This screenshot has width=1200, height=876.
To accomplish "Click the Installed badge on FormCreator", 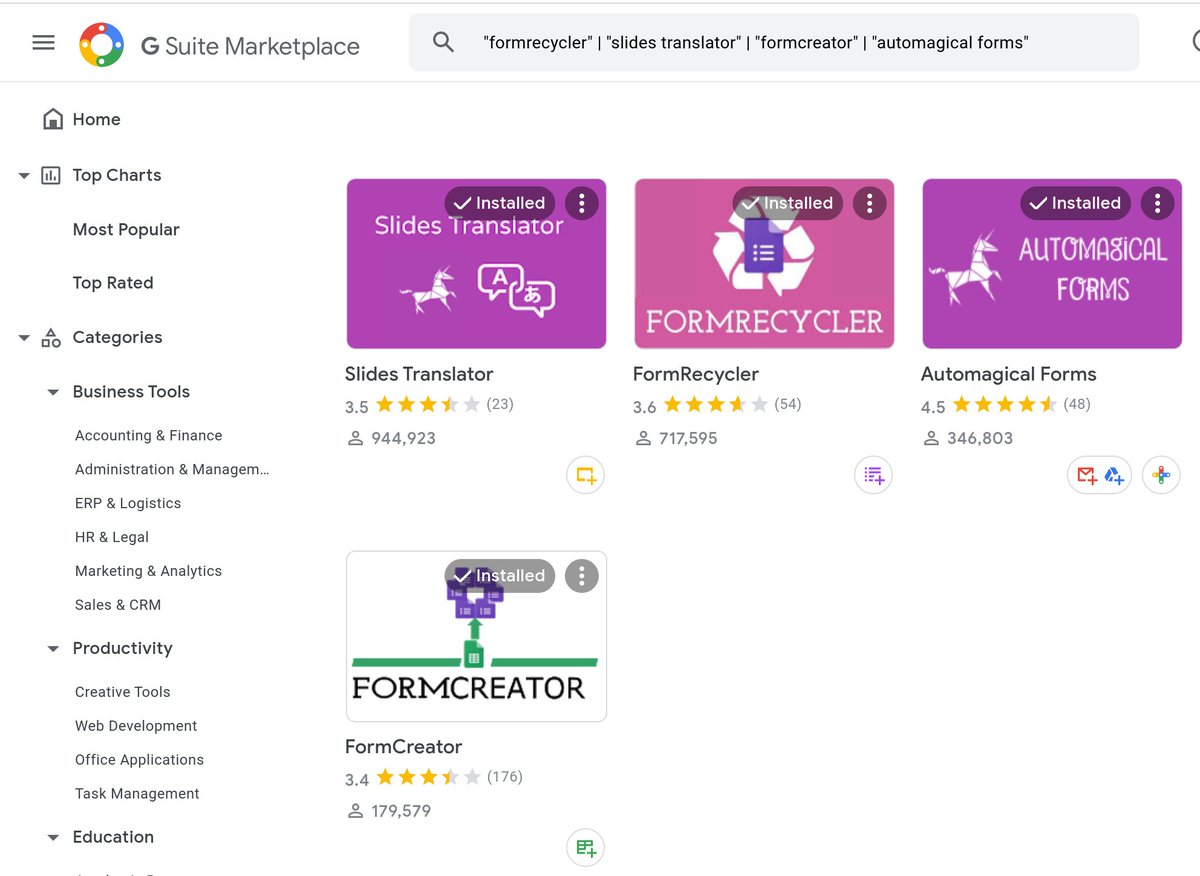I will tap(499, 575).
